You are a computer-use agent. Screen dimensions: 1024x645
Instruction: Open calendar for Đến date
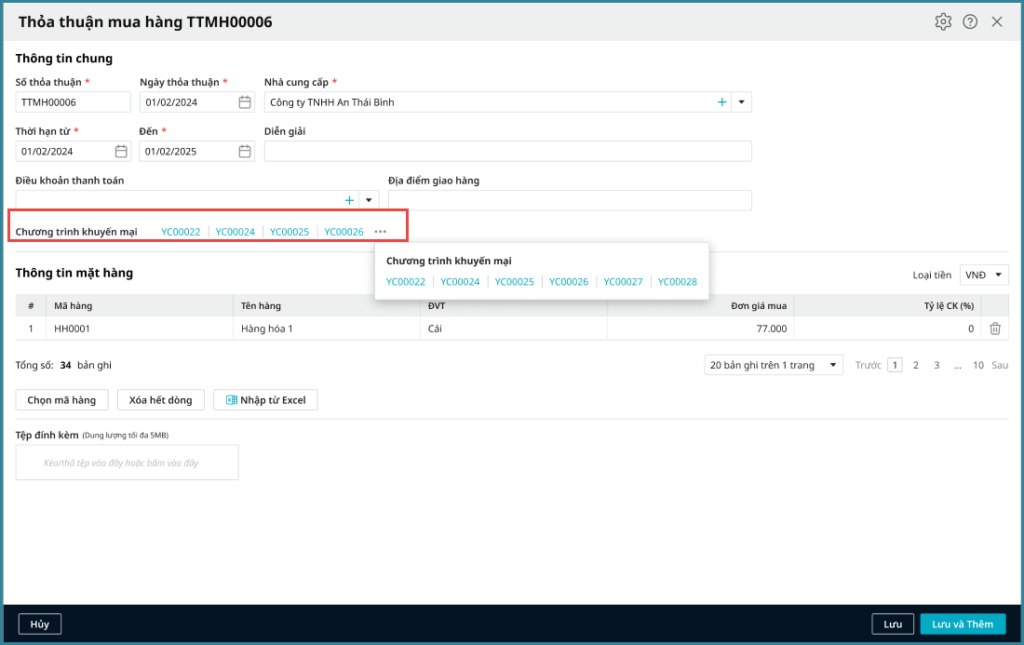pyautogui.click(x=244, y=151)
